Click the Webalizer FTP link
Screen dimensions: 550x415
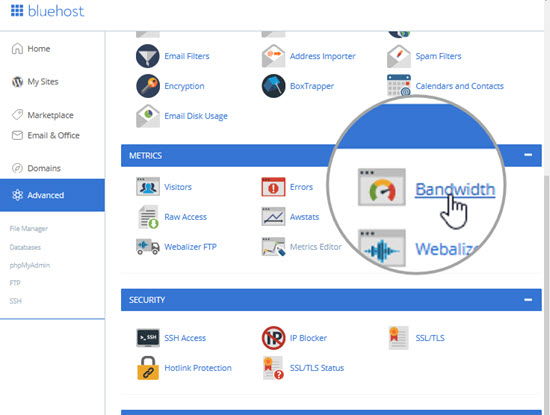pyautogui.click(x=190, y=247)
